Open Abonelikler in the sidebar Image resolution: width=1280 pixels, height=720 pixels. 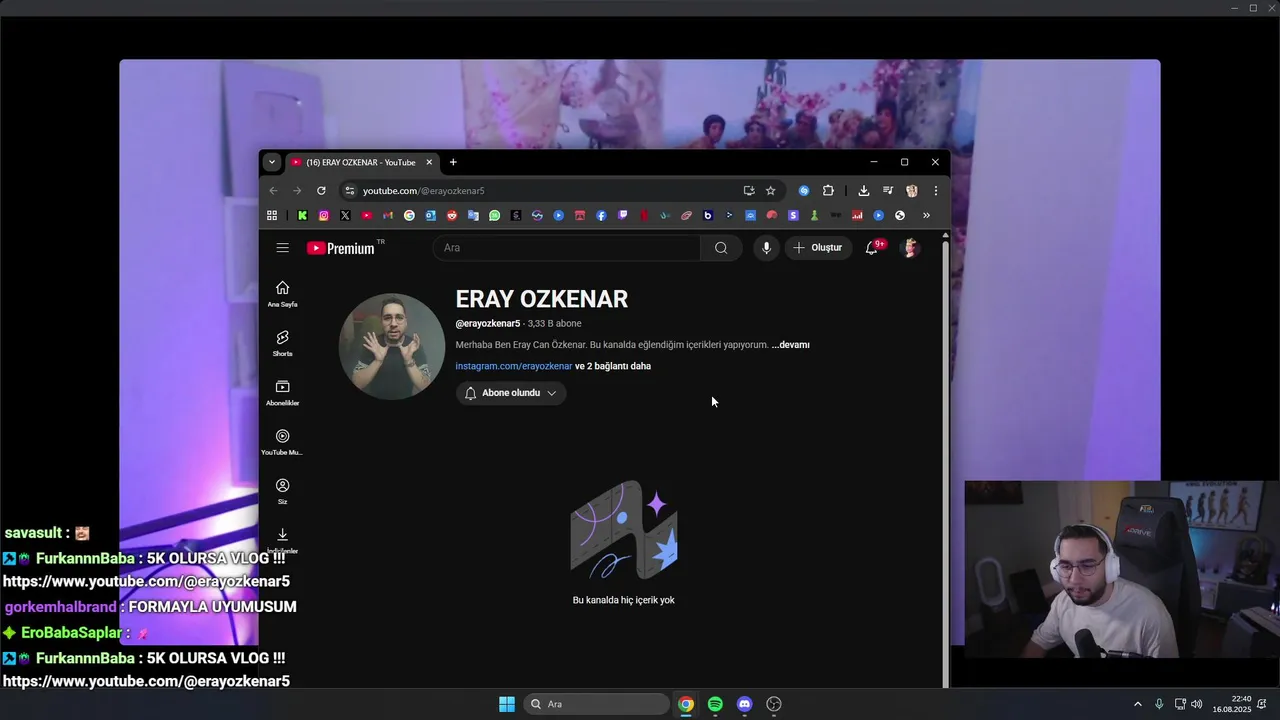pos(283,392)
